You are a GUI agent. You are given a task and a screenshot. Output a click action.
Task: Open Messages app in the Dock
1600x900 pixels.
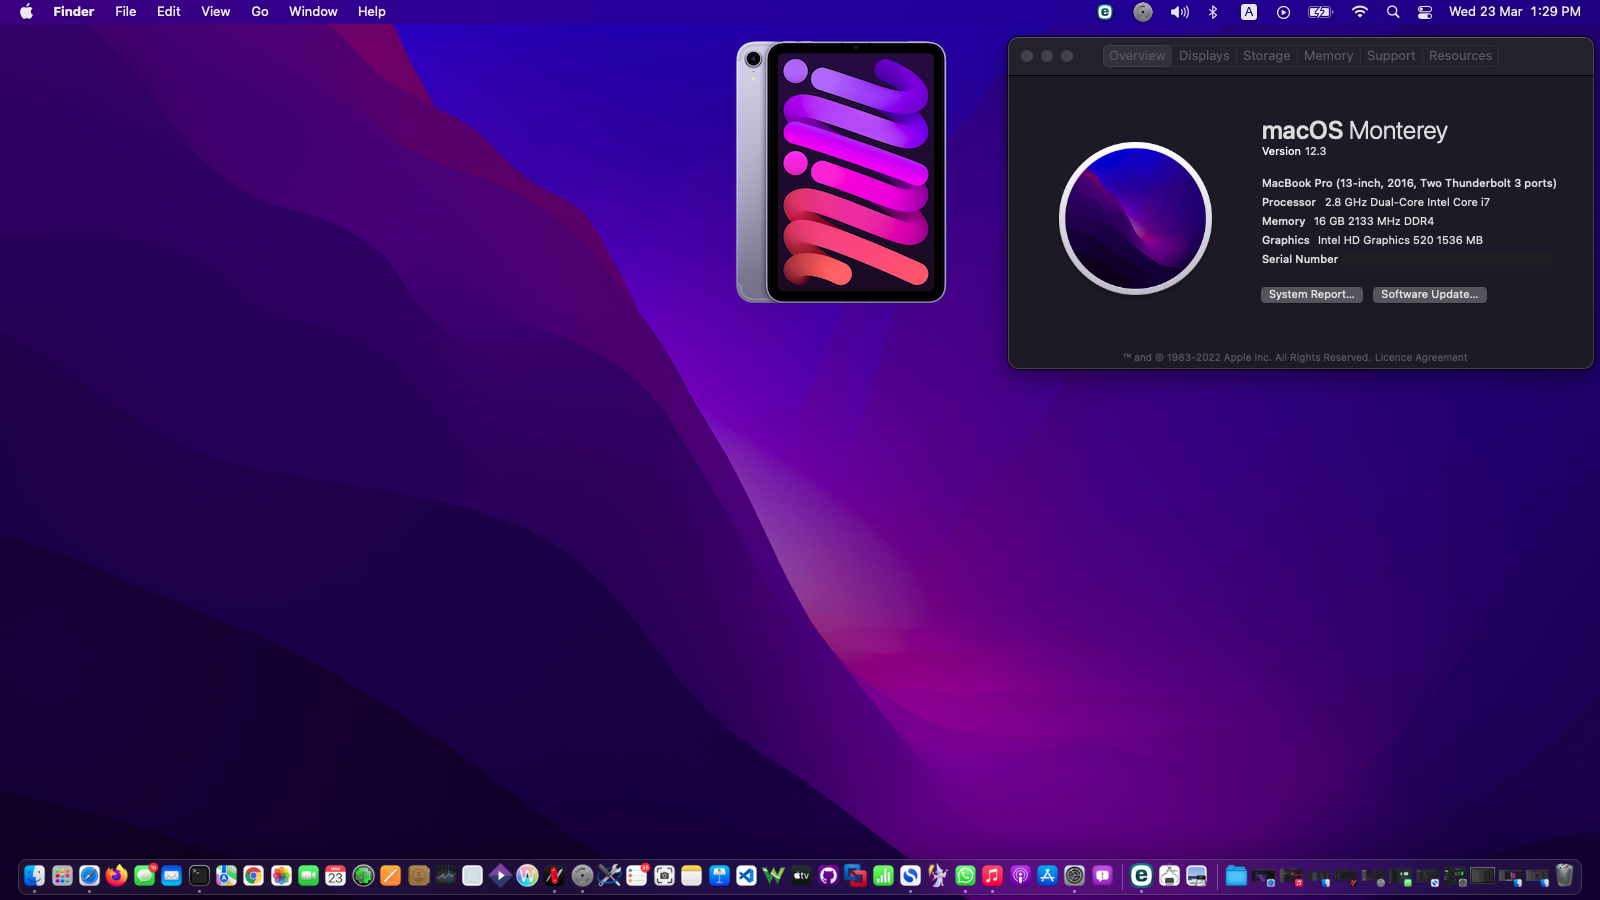point(145,876)
